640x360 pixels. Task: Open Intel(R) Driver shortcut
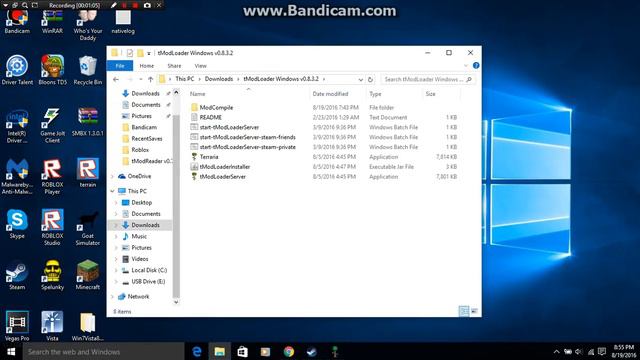pos(17,126)
